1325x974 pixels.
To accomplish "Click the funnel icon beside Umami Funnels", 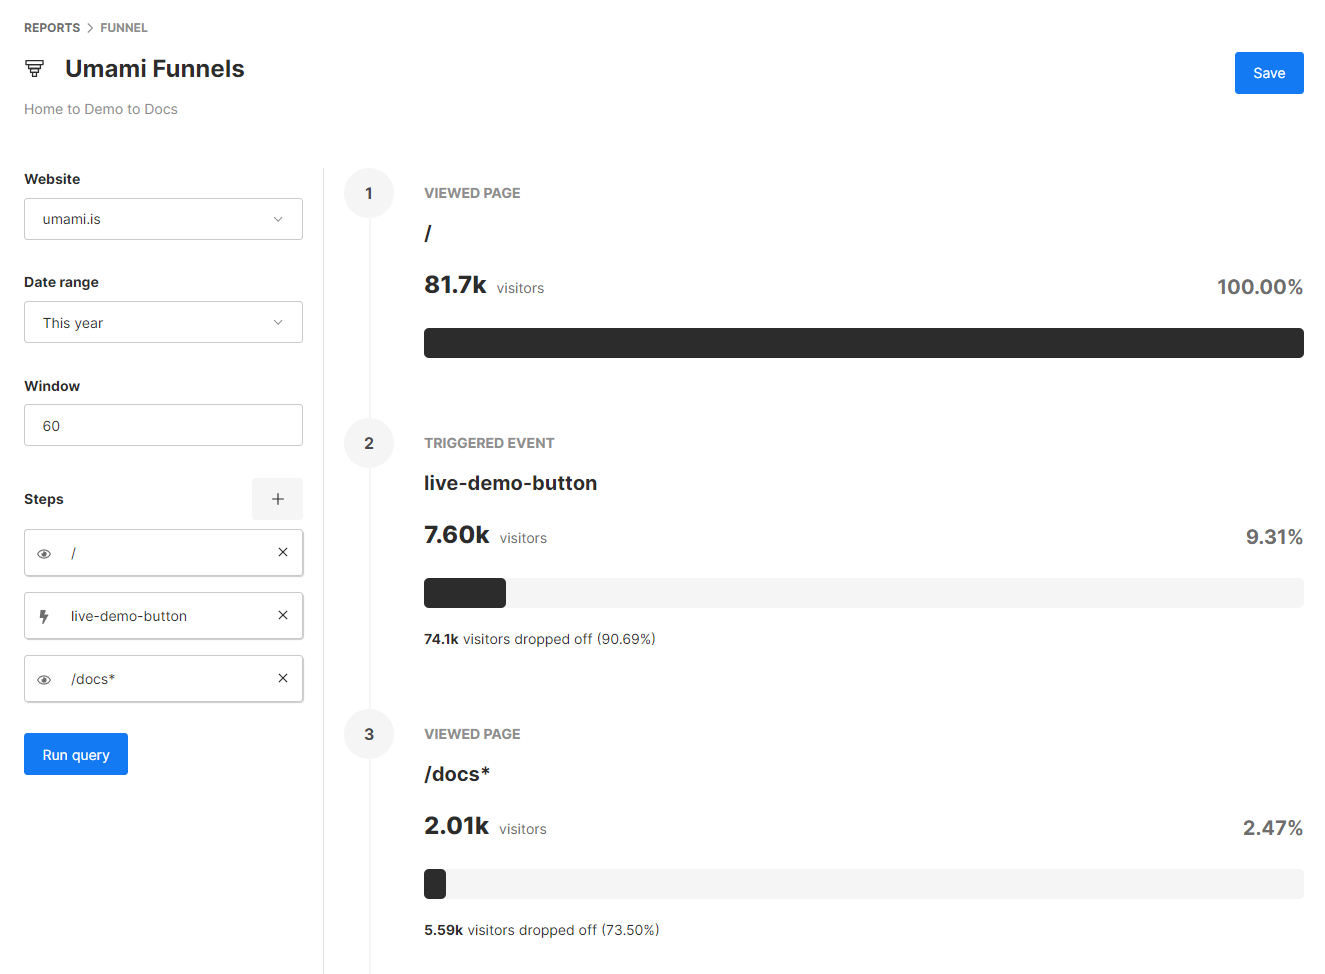I will coord(35,68).
